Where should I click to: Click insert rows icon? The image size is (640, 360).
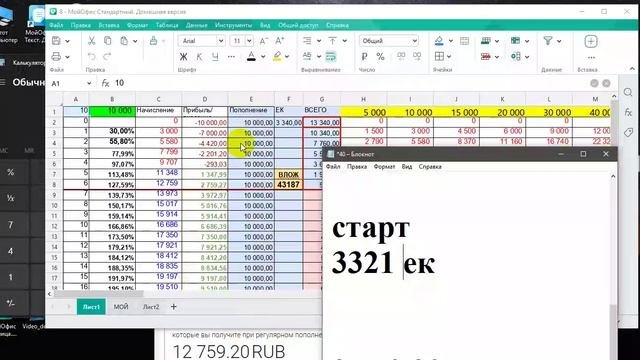click(x=486, y=41)
